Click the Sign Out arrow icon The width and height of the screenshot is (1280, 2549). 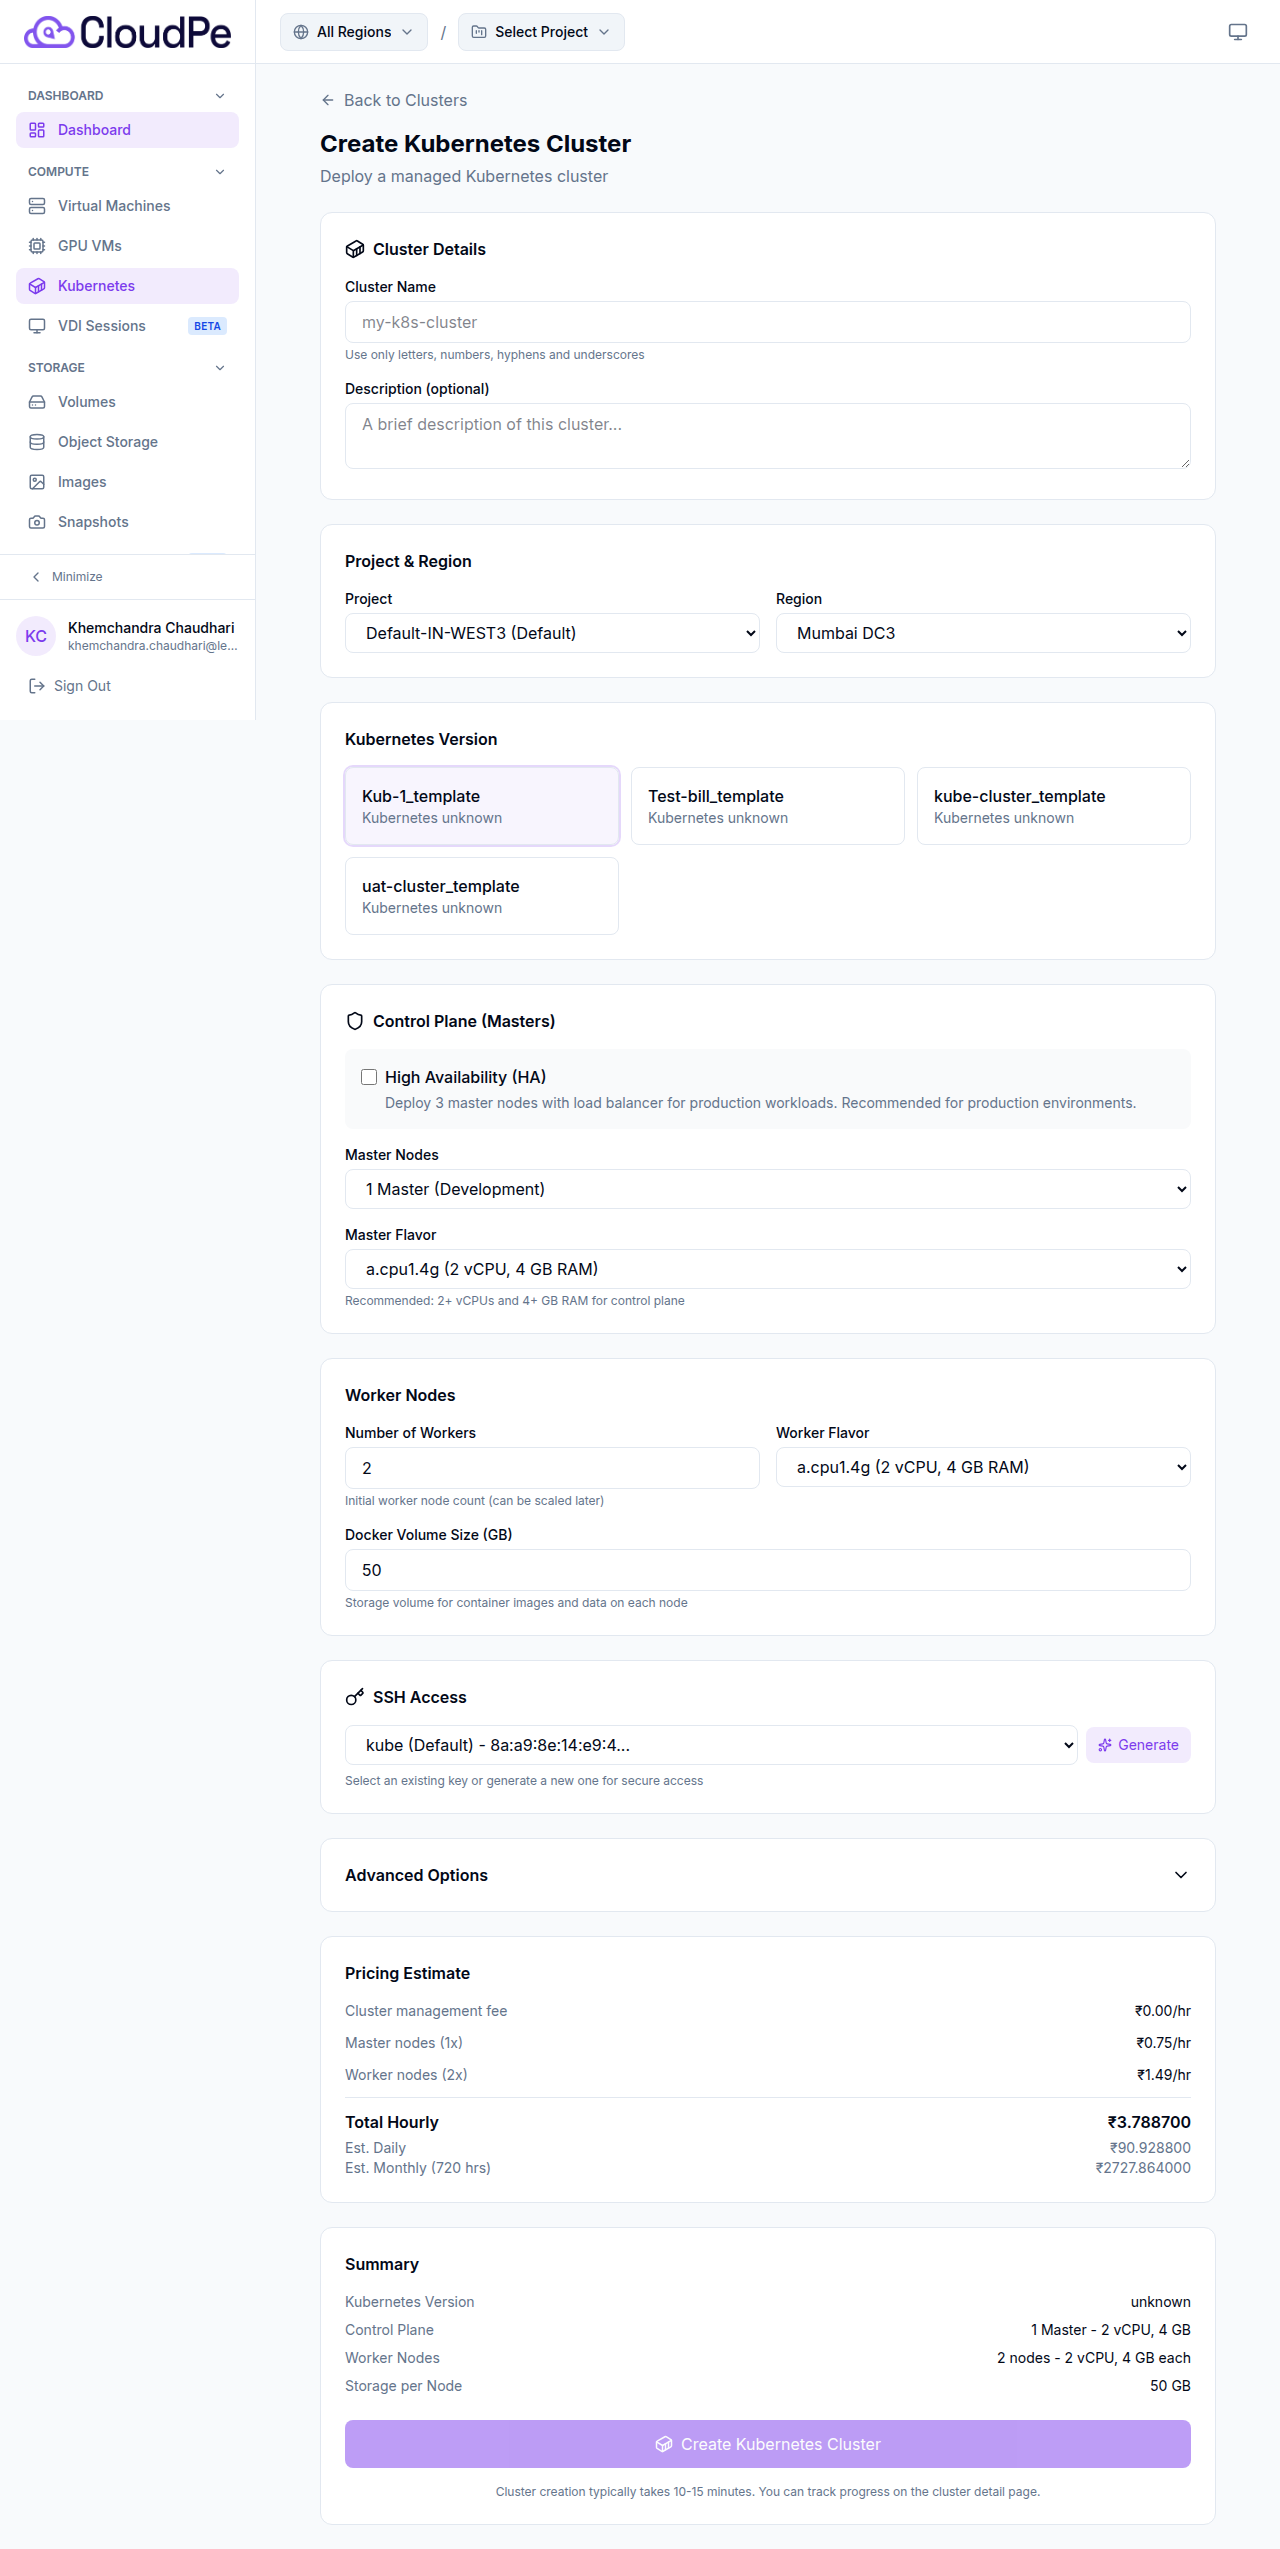tap(37, 686)
